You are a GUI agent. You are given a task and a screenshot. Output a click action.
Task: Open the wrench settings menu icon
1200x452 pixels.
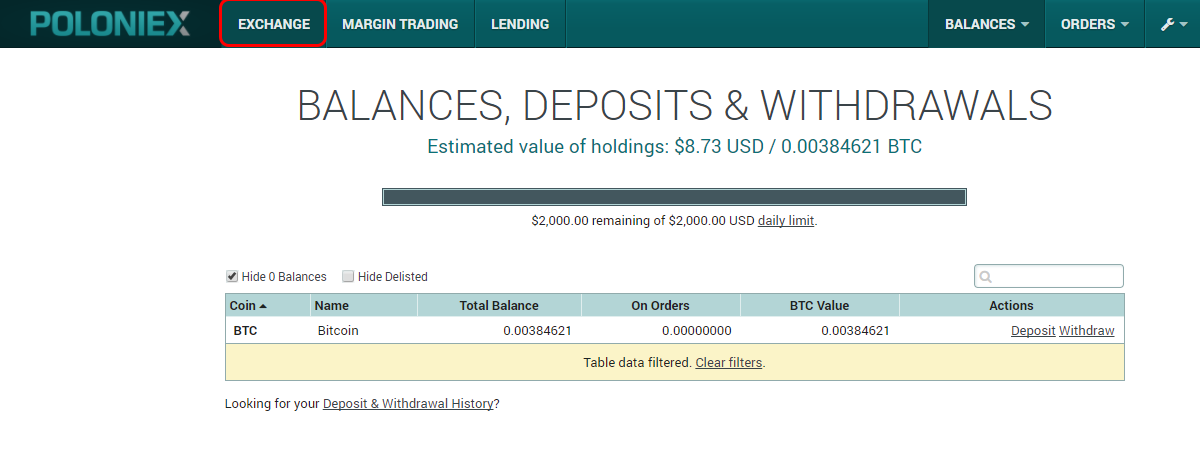tap(1172, 24)
